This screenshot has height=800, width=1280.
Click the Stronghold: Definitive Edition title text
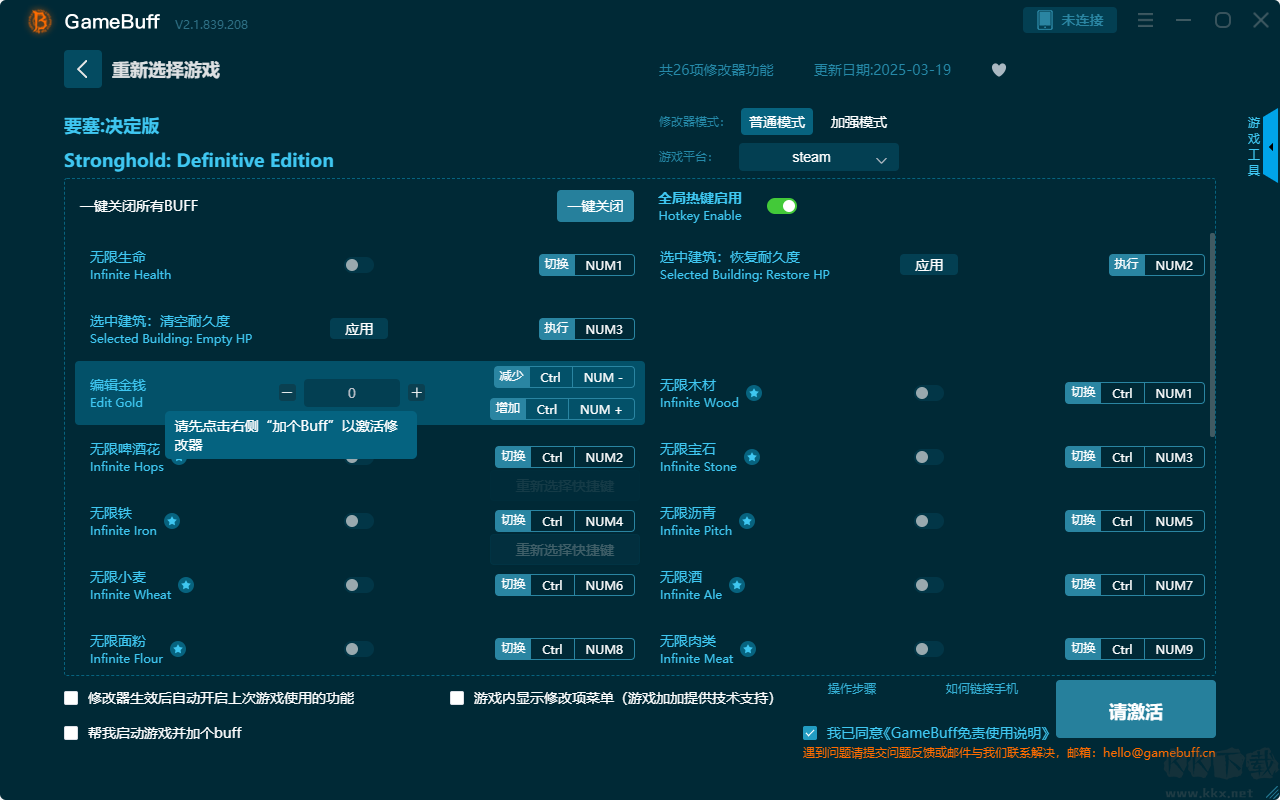(199, 160)
